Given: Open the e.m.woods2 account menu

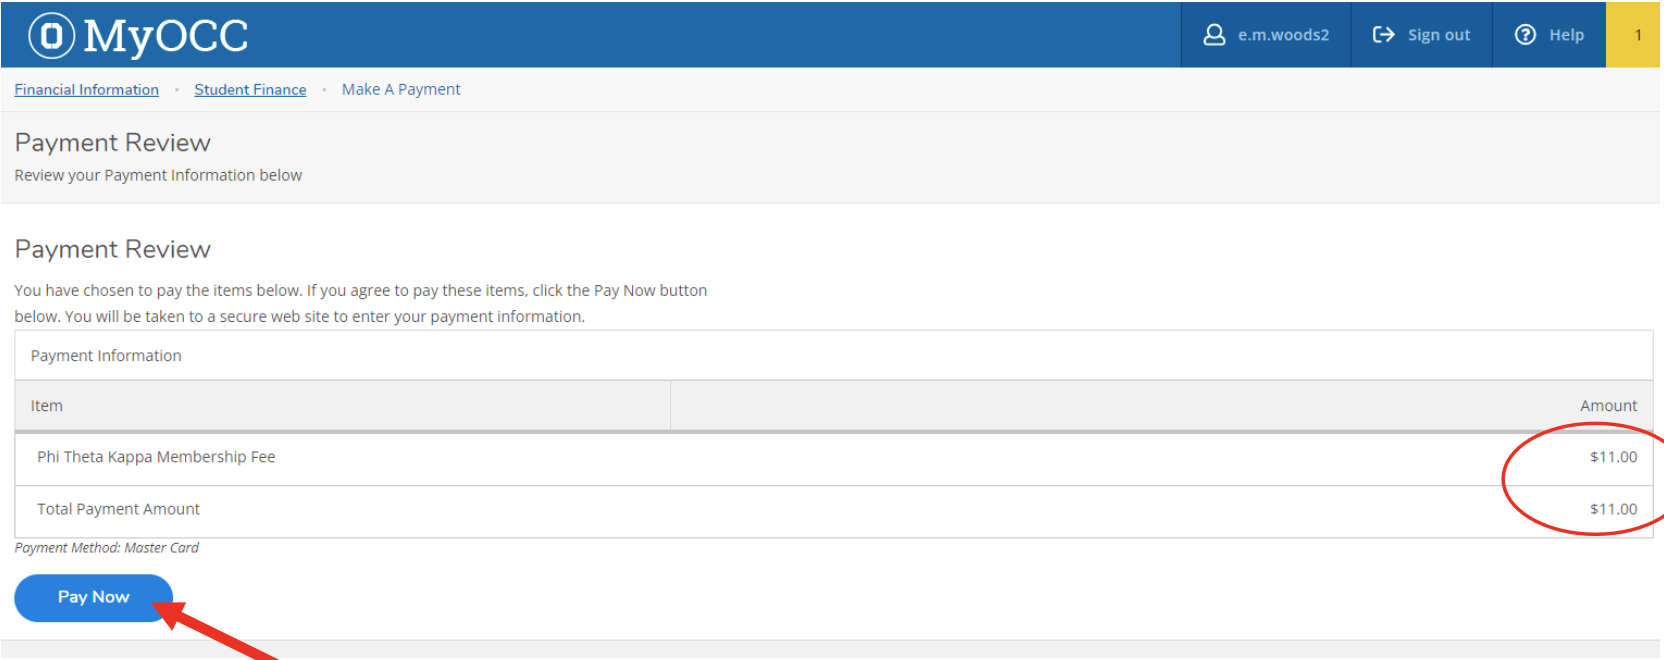Looking at the screenshot, I should (1283, 35).
